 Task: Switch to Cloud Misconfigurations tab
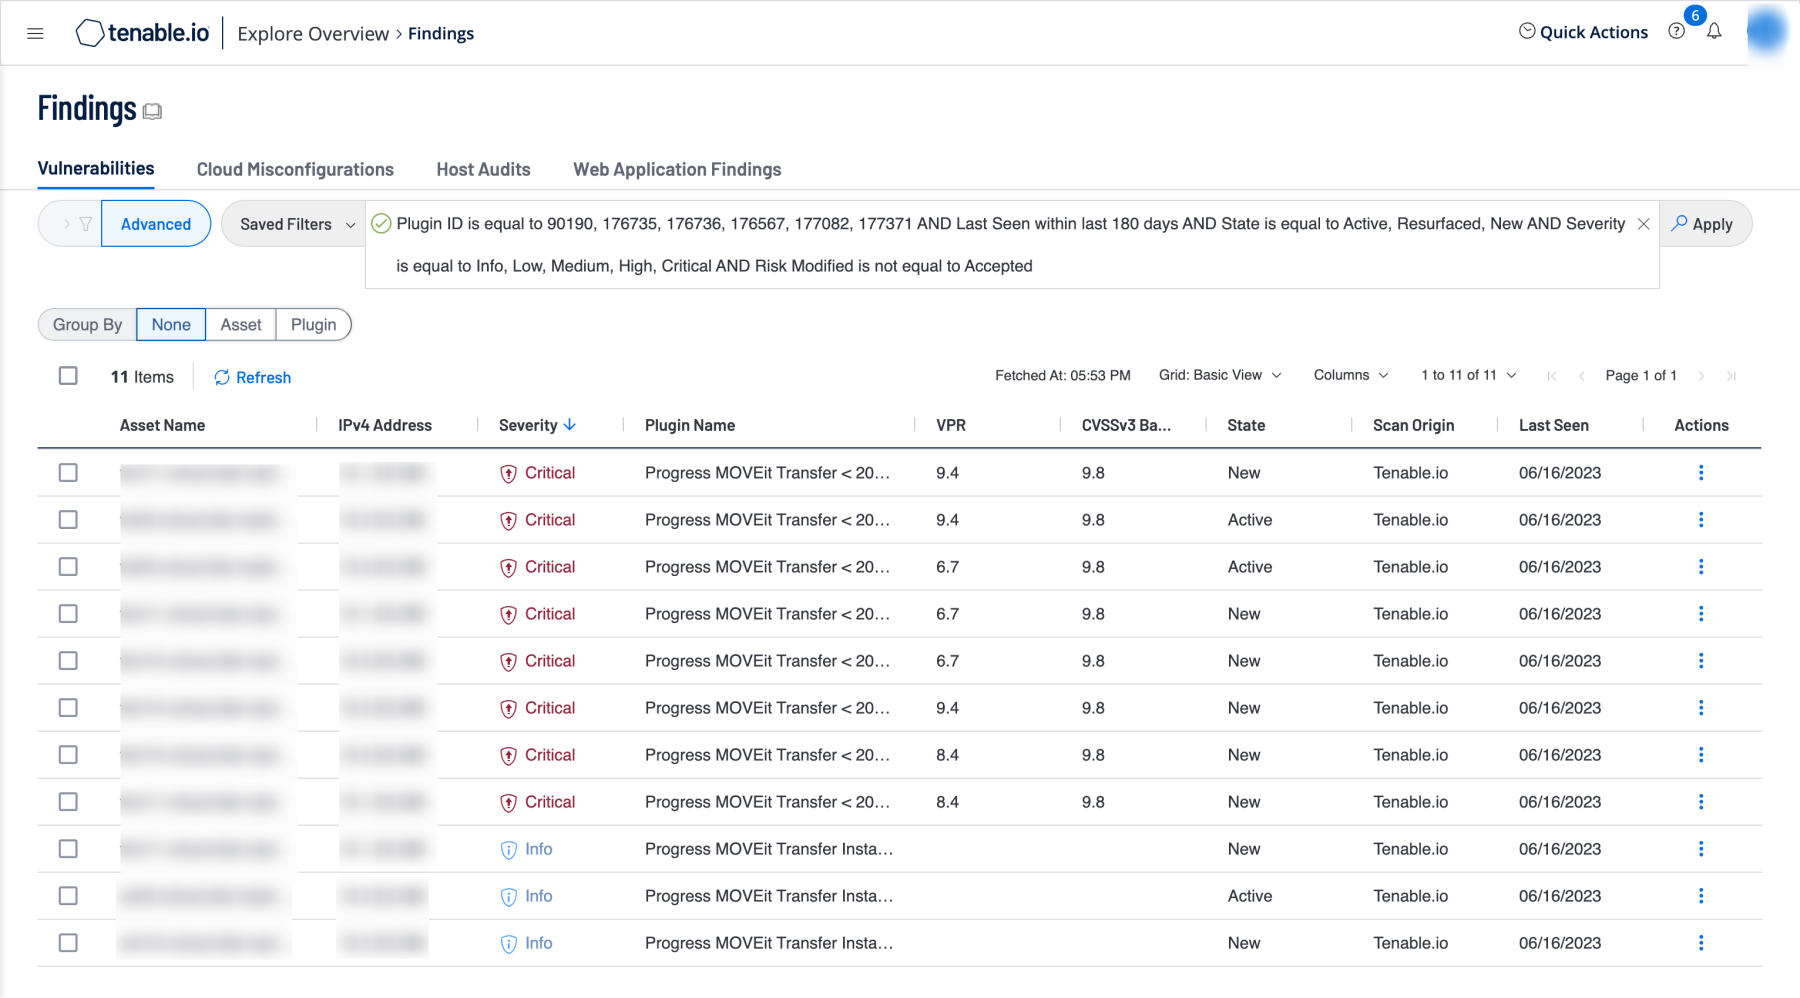(x=295, y=170)
